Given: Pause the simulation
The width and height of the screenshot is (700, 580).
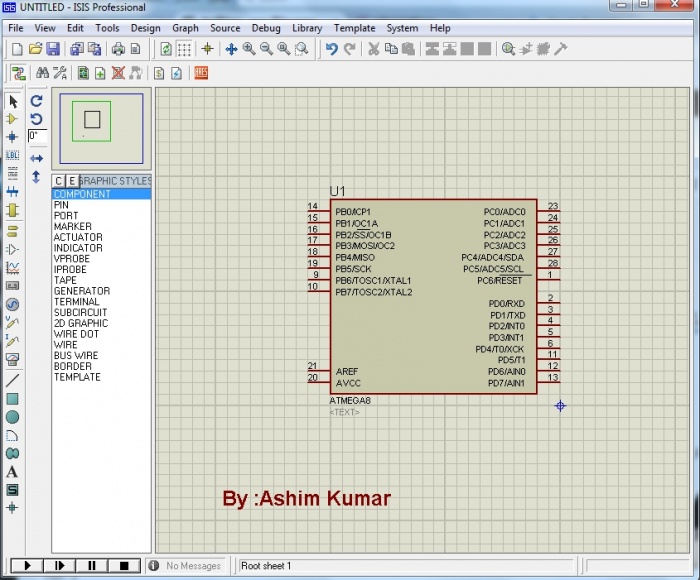Looking at the screenshot, I should [92, 566].
